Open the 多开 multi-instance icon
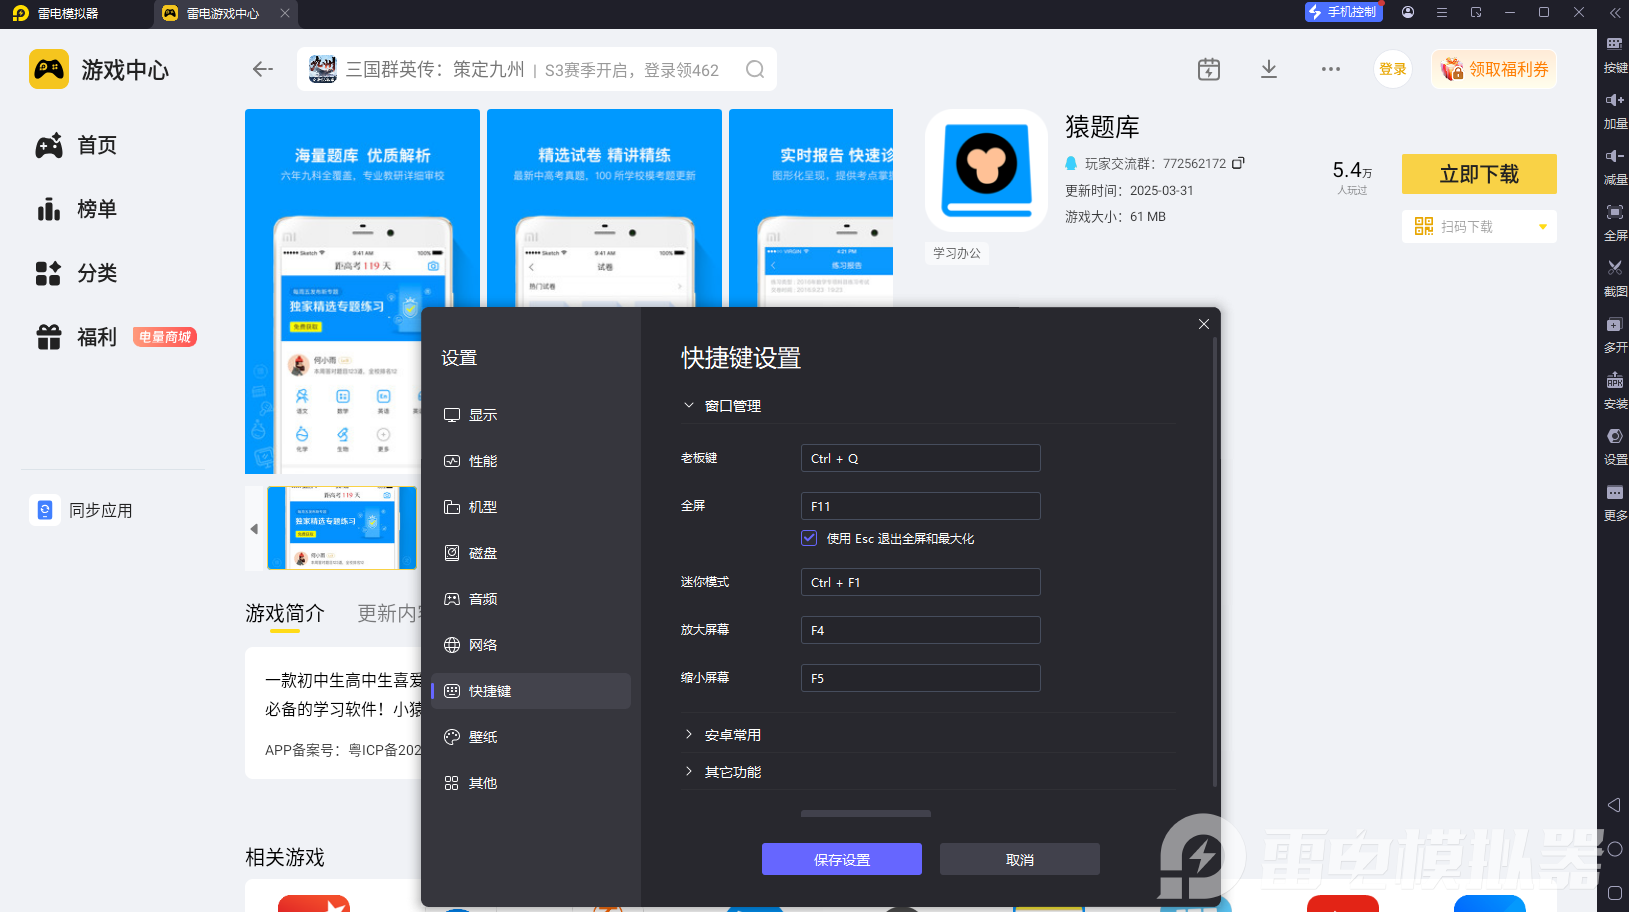This screenshot has height=912, width=1629. pos(1615,334)
